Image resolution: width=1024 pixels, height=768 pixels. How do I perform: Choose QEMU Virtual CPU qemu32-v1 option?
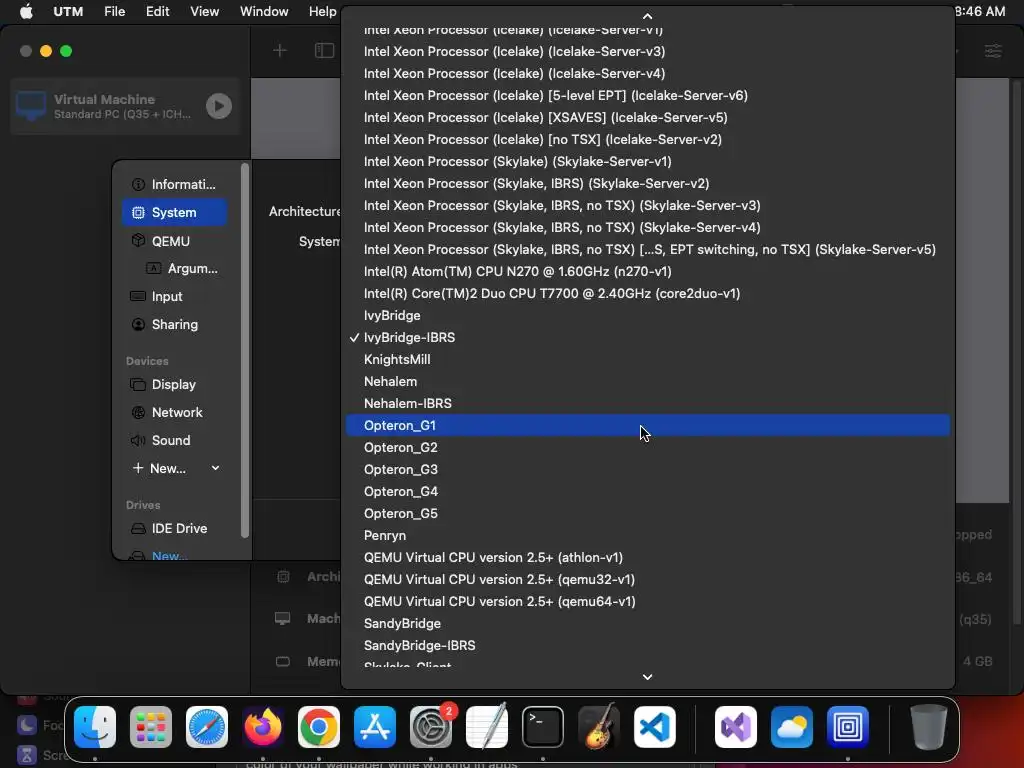coord(647,580)
